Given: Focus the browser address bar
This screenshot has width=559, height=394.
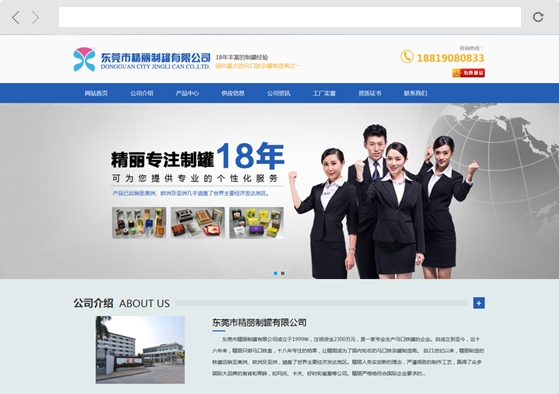Looking at the screenshot, I should 289,17.
